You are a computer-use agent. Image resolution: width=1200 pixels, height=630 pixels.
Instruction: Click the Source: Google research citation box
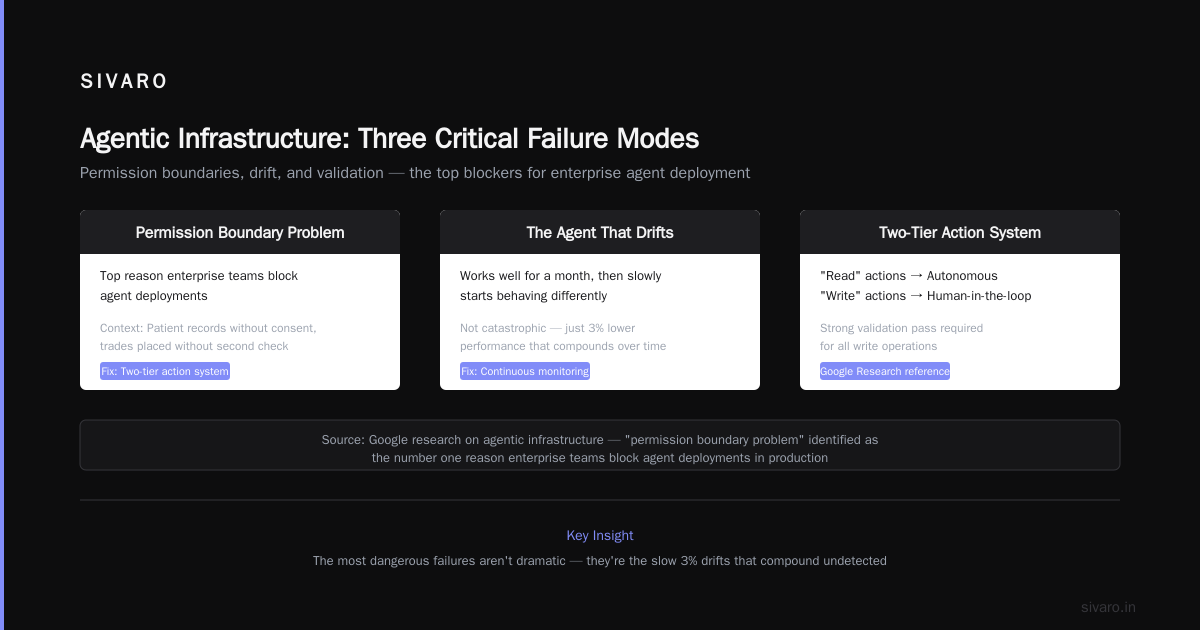click(600, 445)
